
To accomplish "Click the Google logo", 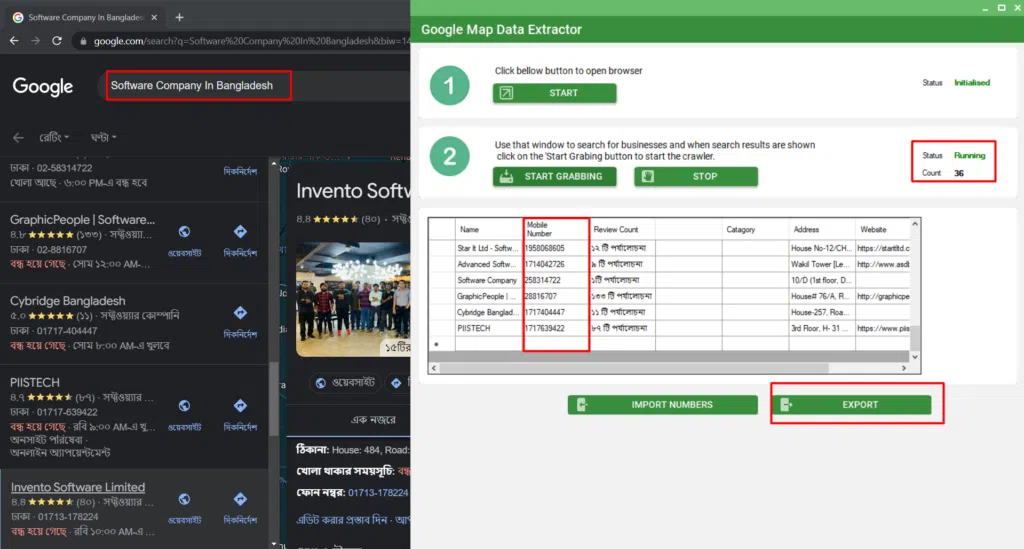I will click(42, 86).
